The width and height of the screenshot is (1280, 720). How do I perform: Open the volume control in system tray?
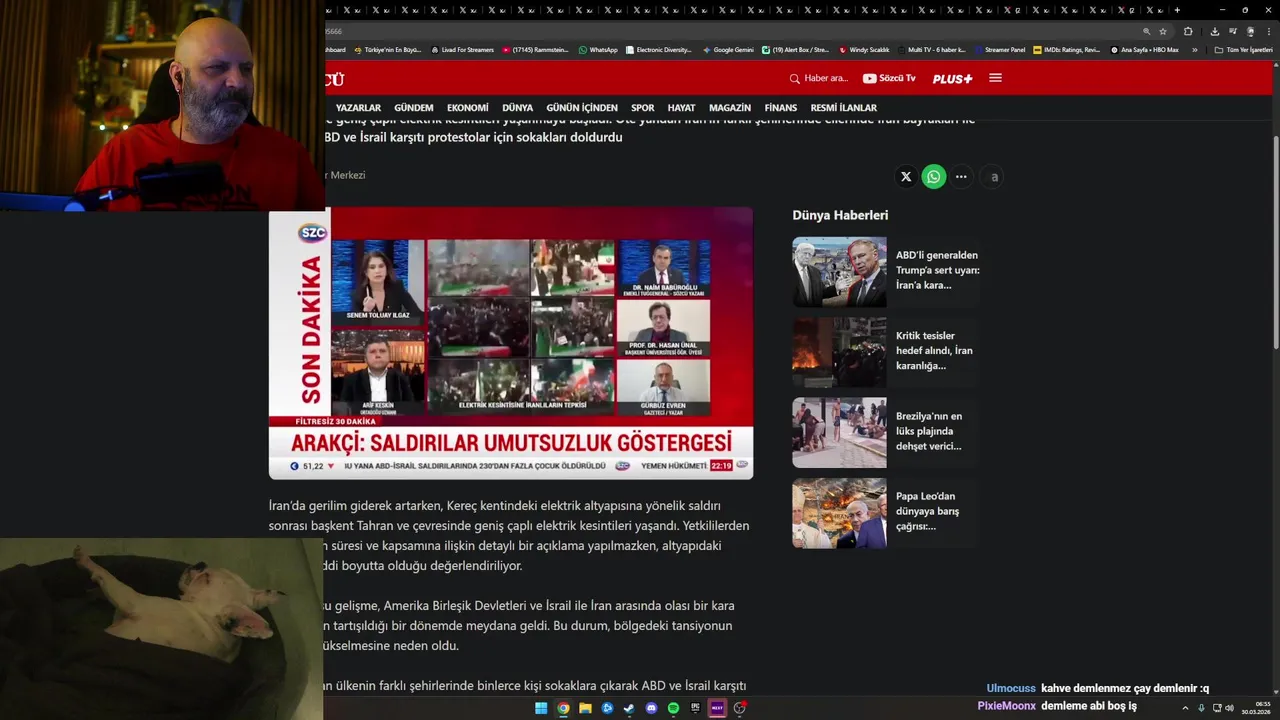[1229, 708]
